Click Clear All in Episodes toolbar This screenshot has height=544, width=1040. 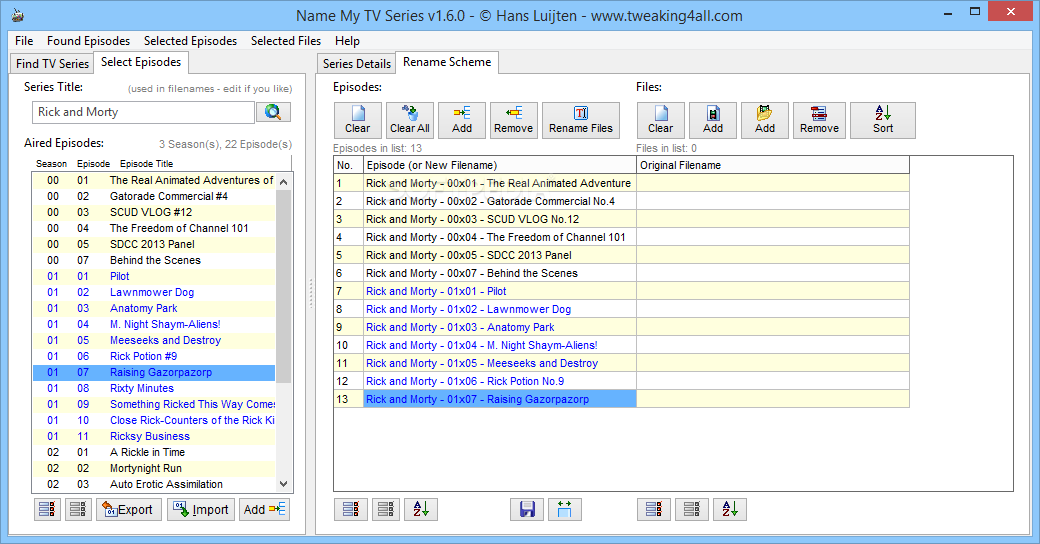click(409, 120)
